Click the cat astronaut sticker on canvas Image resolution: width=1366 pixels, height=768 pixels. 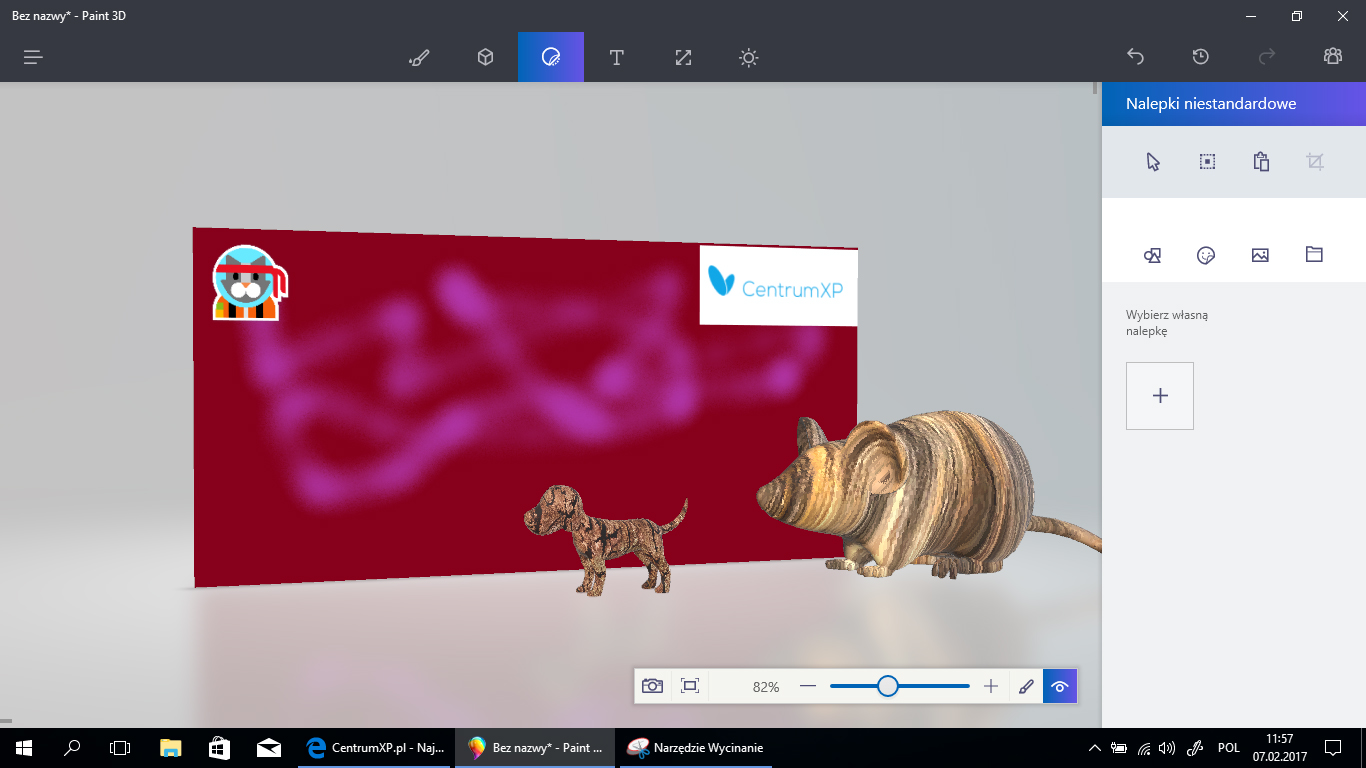(x=249, y=283)
